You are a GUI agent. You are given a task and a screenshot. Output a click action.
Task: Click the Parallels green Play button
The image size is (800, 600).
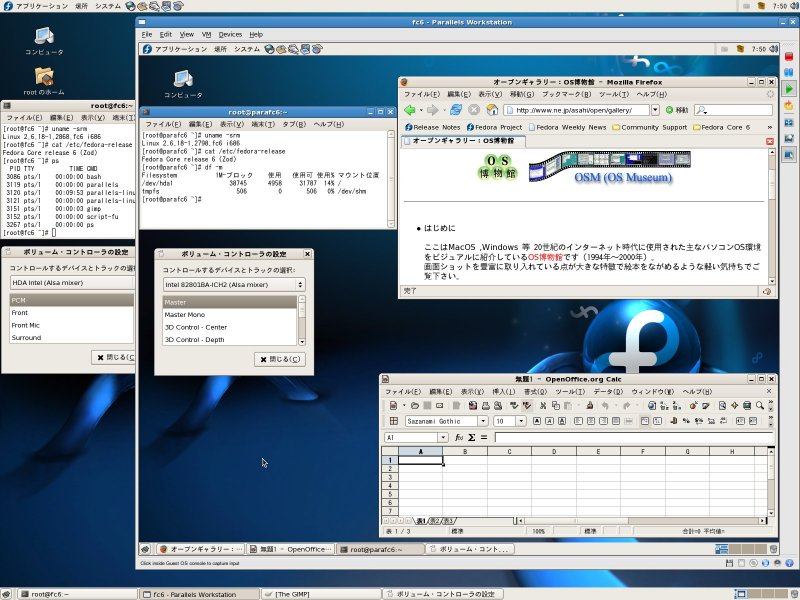tap(789, 89)
